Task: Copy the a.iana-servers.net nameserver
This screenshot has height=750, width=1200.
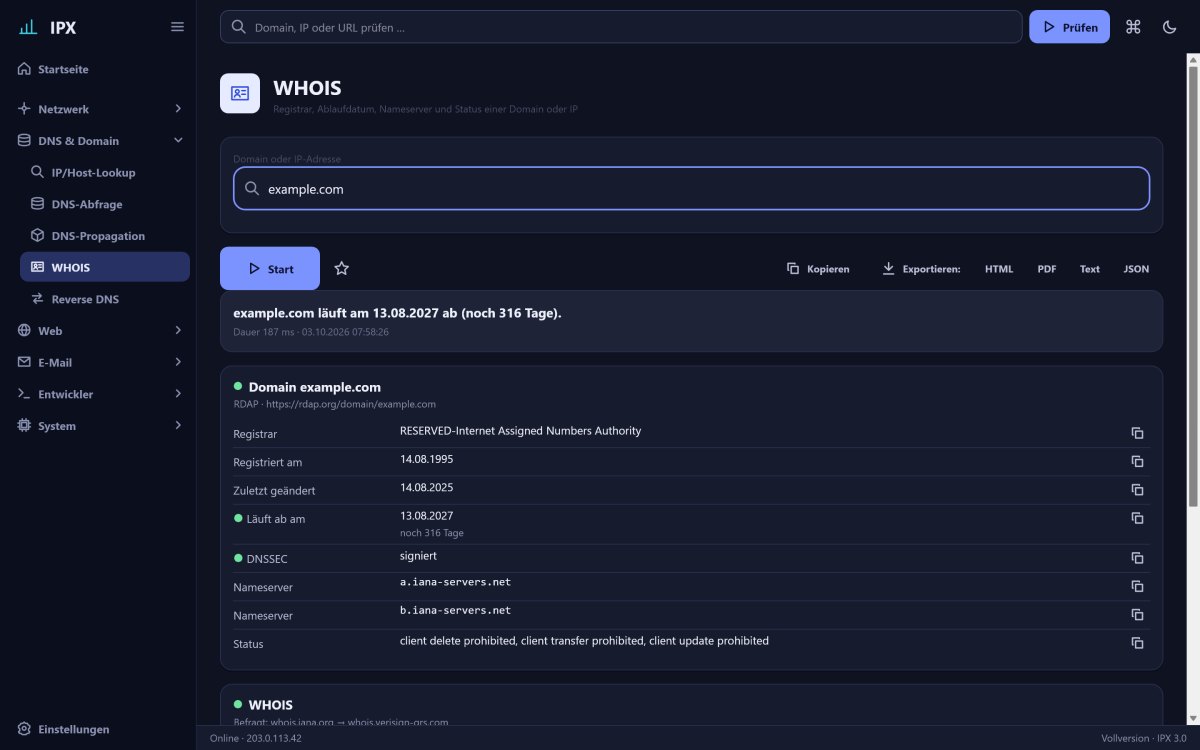Action: (x=1137, y=586)
